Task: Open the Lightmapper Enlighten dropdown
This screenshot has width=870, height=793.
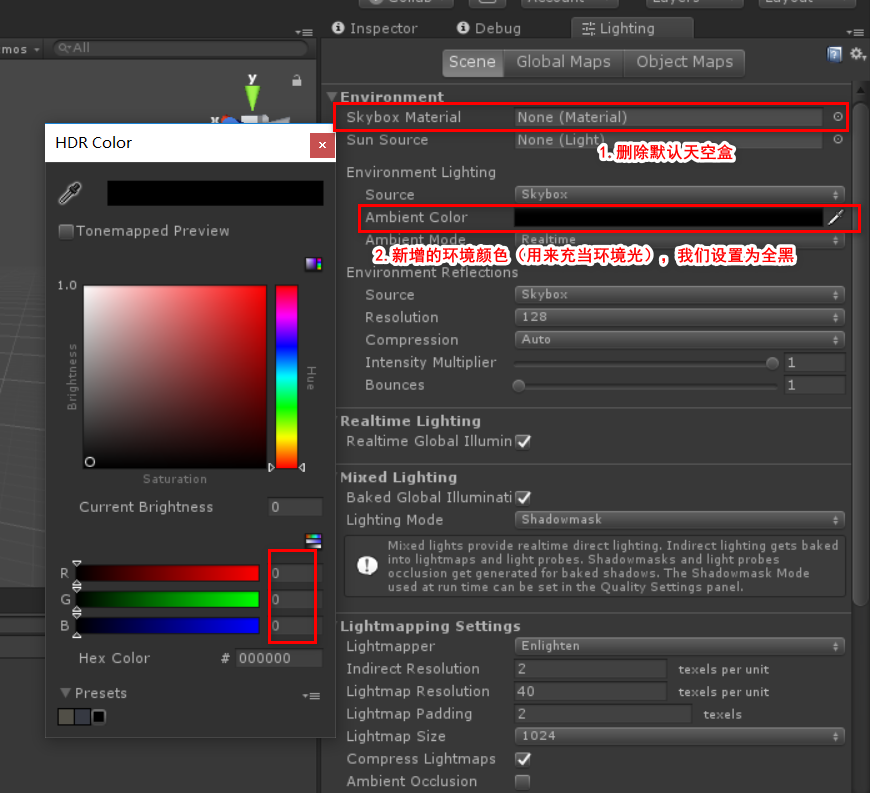Action: tap(680, 646)
